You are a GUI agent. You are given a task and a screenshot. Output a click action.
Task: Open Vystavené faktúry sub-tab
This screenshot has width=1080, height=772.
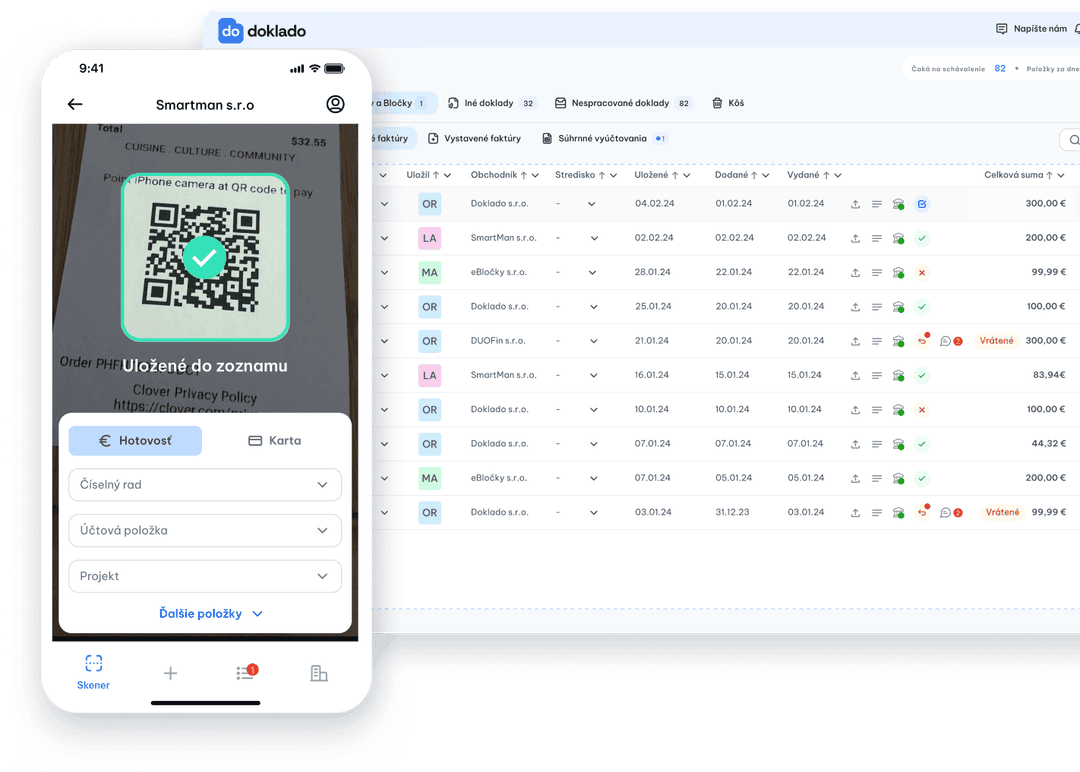tap(475, 138)
